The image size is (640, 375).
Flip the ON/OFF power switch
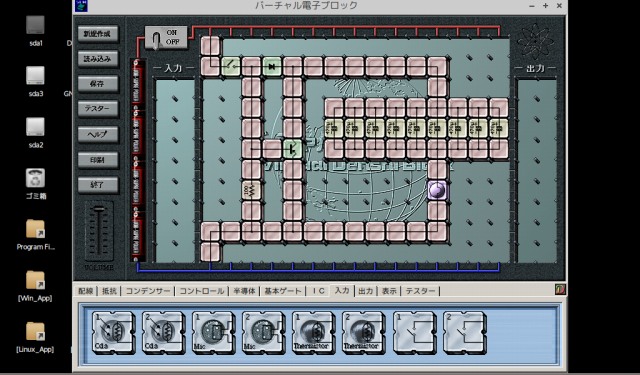[x=166, y=38]
